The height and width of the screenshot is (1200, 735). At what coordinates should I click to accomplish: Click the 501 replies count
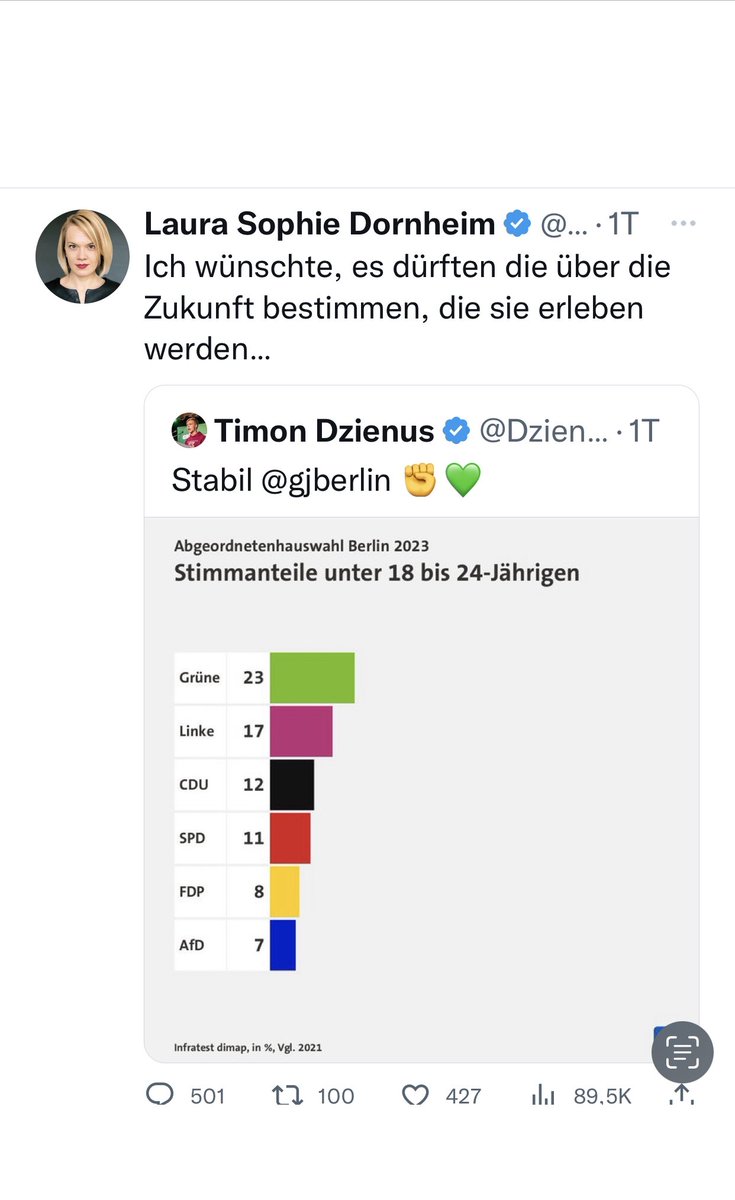pos(207,1096)
